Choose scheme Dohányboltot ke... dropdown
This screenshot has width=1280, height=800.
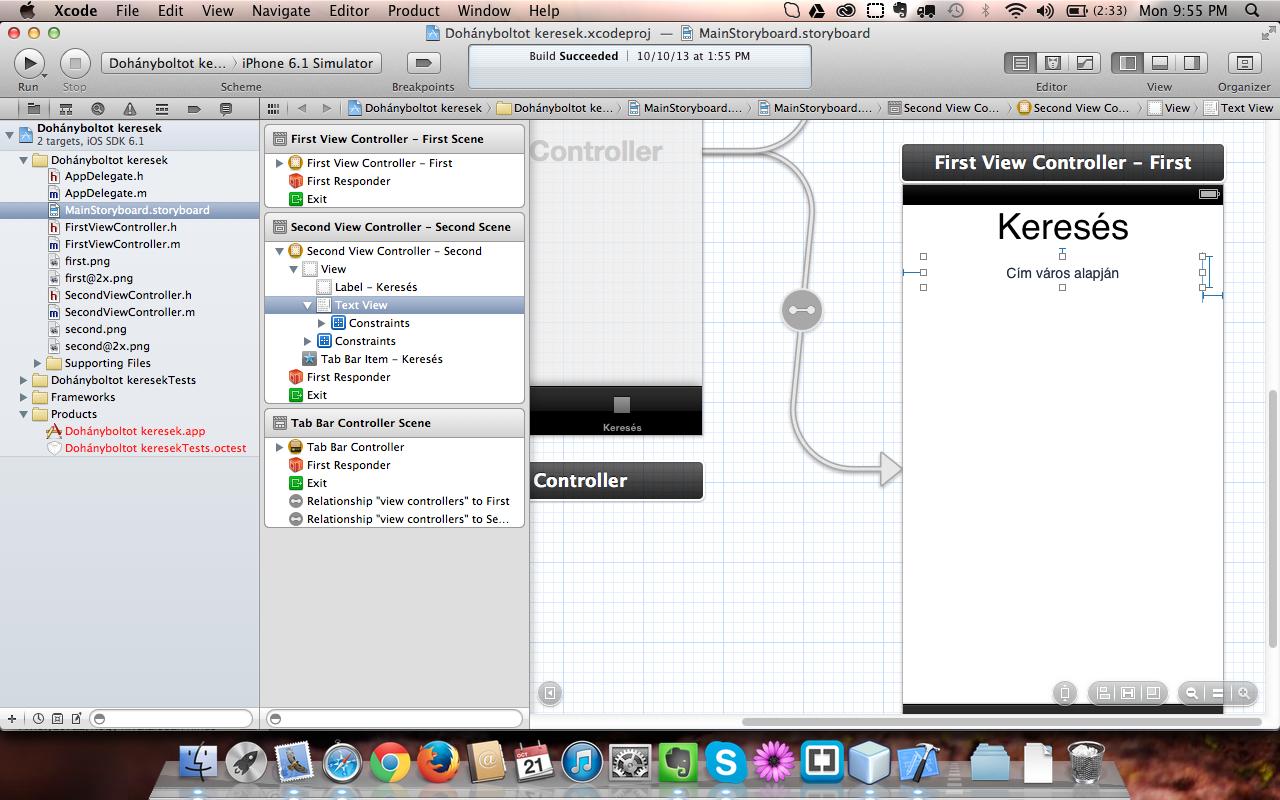(168, 63)
